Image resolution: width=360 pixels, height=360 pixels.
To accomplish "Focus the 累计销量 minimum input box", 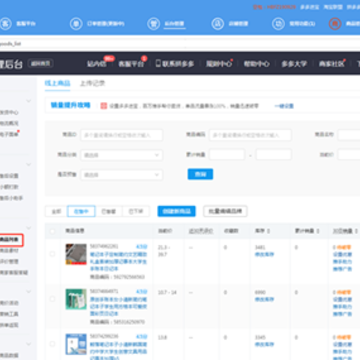I will [227, 155].
